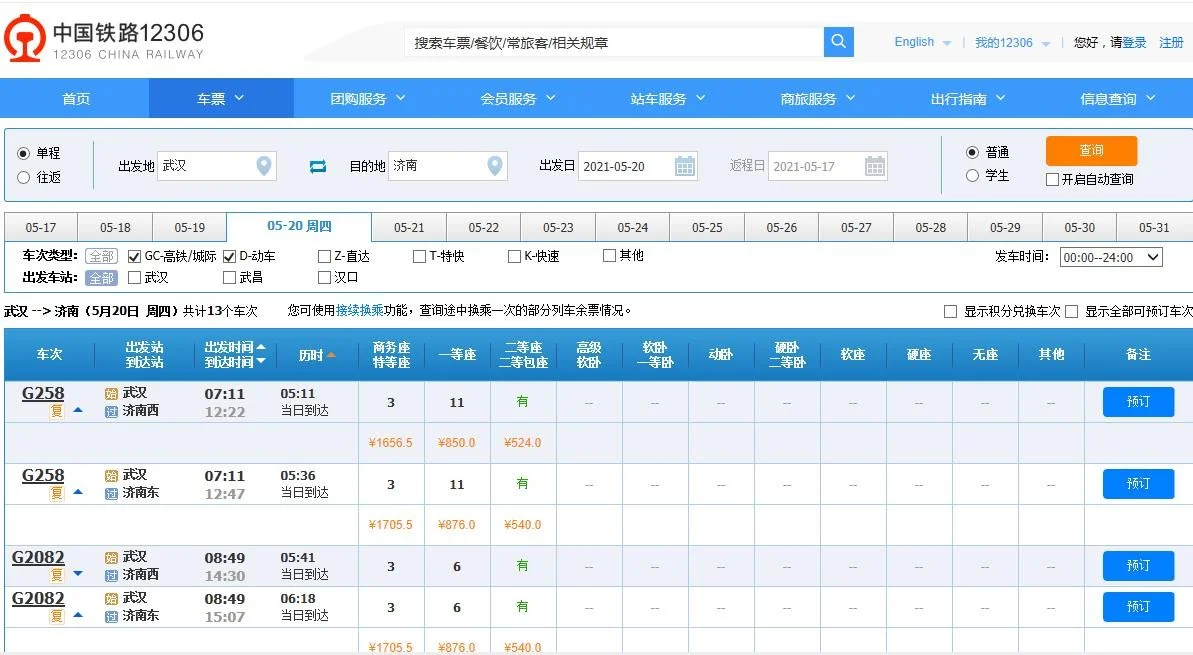Swap departure and destination with arrows icon
Image resolution: width=1193 pixels, height=655 pixels.
318,166
